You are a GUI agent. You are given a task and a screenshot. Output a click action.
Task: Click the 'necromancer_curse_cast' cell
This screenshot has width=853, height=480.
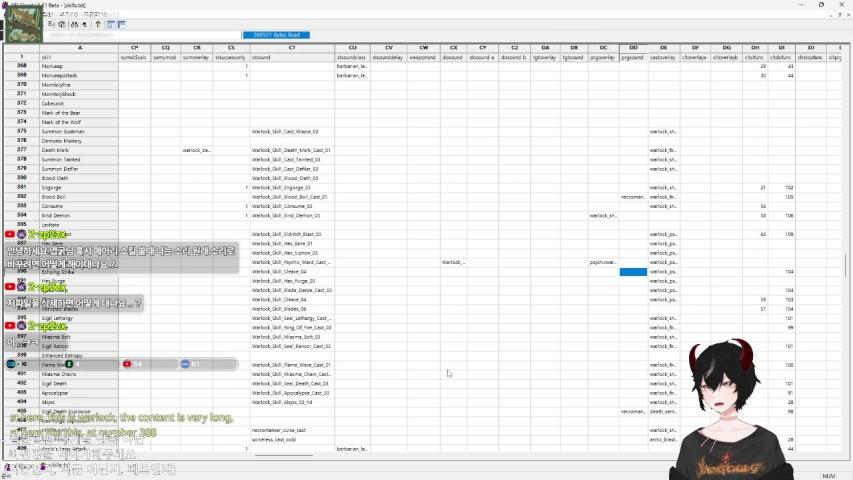292,430
